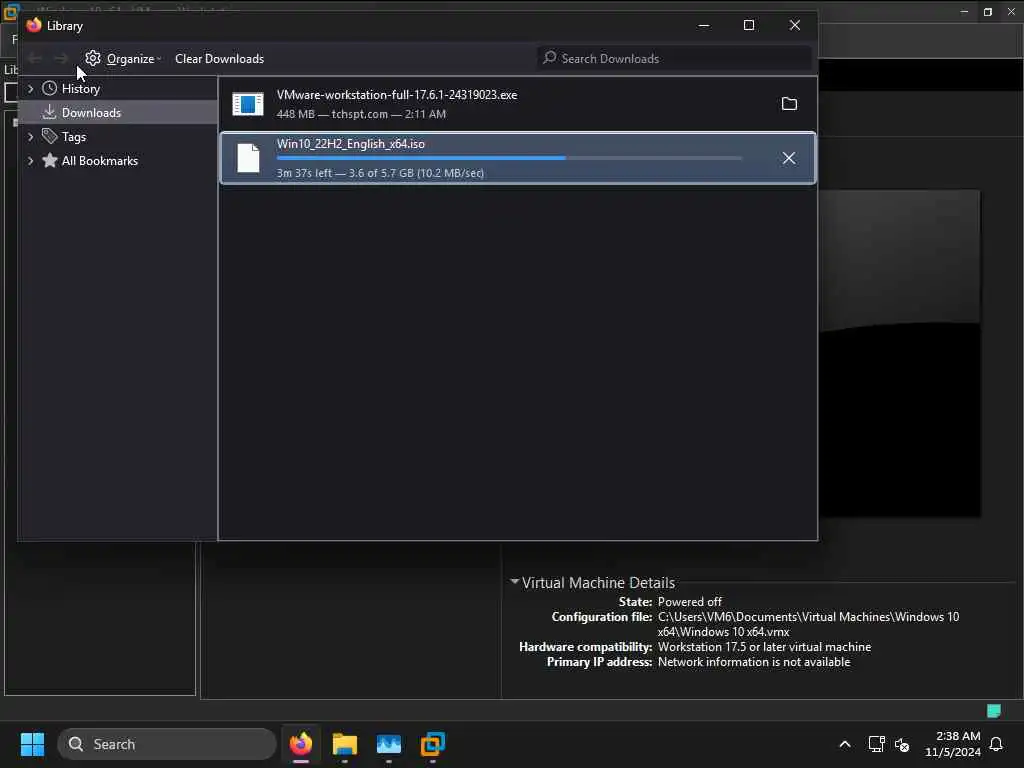Cancel the Win10_22H2 ISO download
Image resolution: width=1024 pixels, height=768 pixels.
tap(789, 158)
